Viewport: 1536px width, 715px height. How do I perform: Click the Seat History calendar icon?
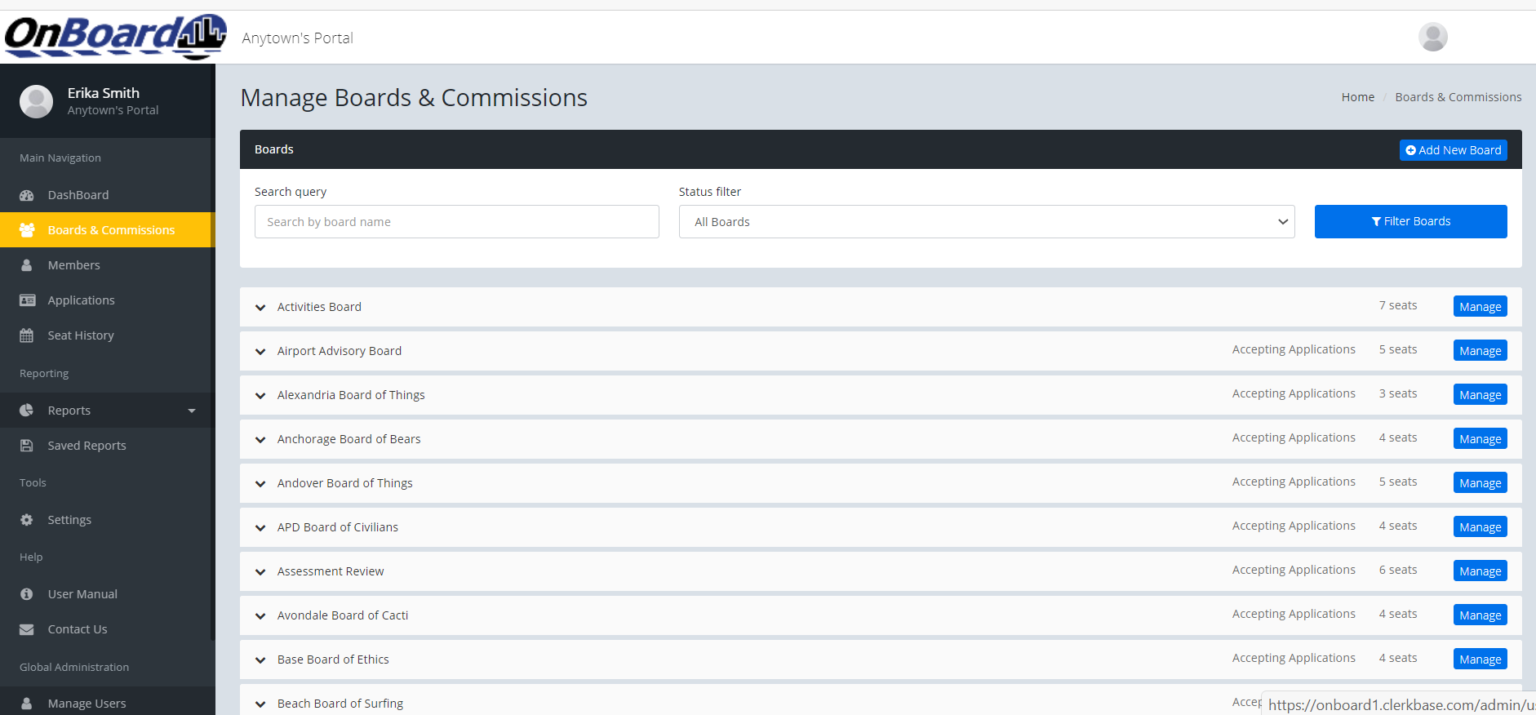(27, 336)
